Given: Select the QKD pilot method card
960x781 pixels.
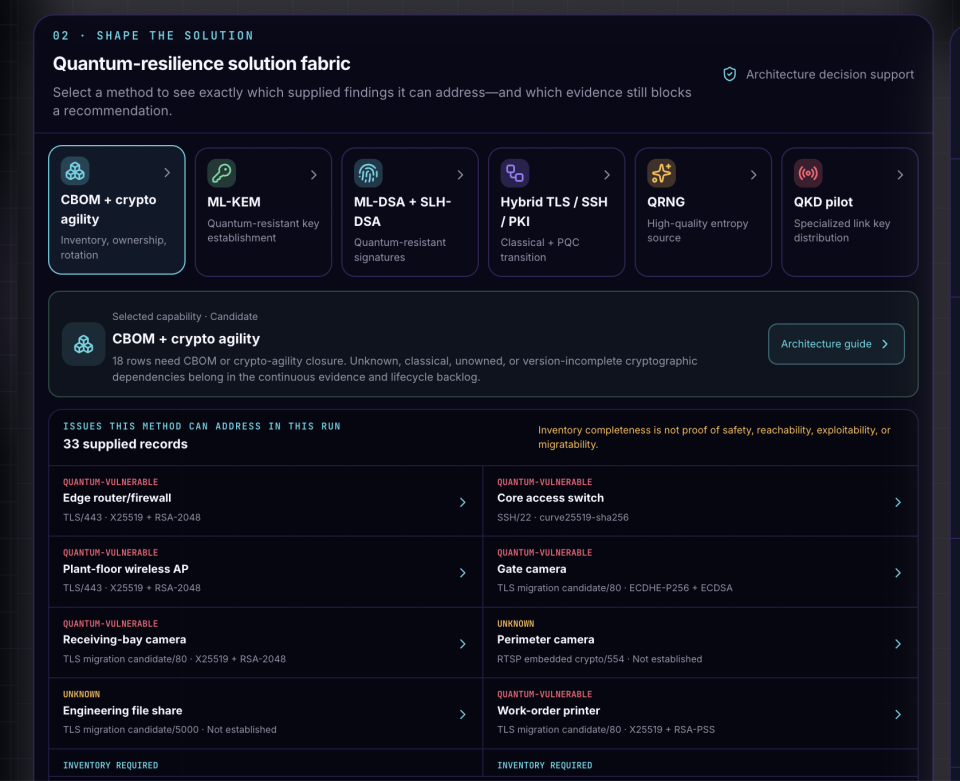Looking at the screenshot, I should point(850,212).
